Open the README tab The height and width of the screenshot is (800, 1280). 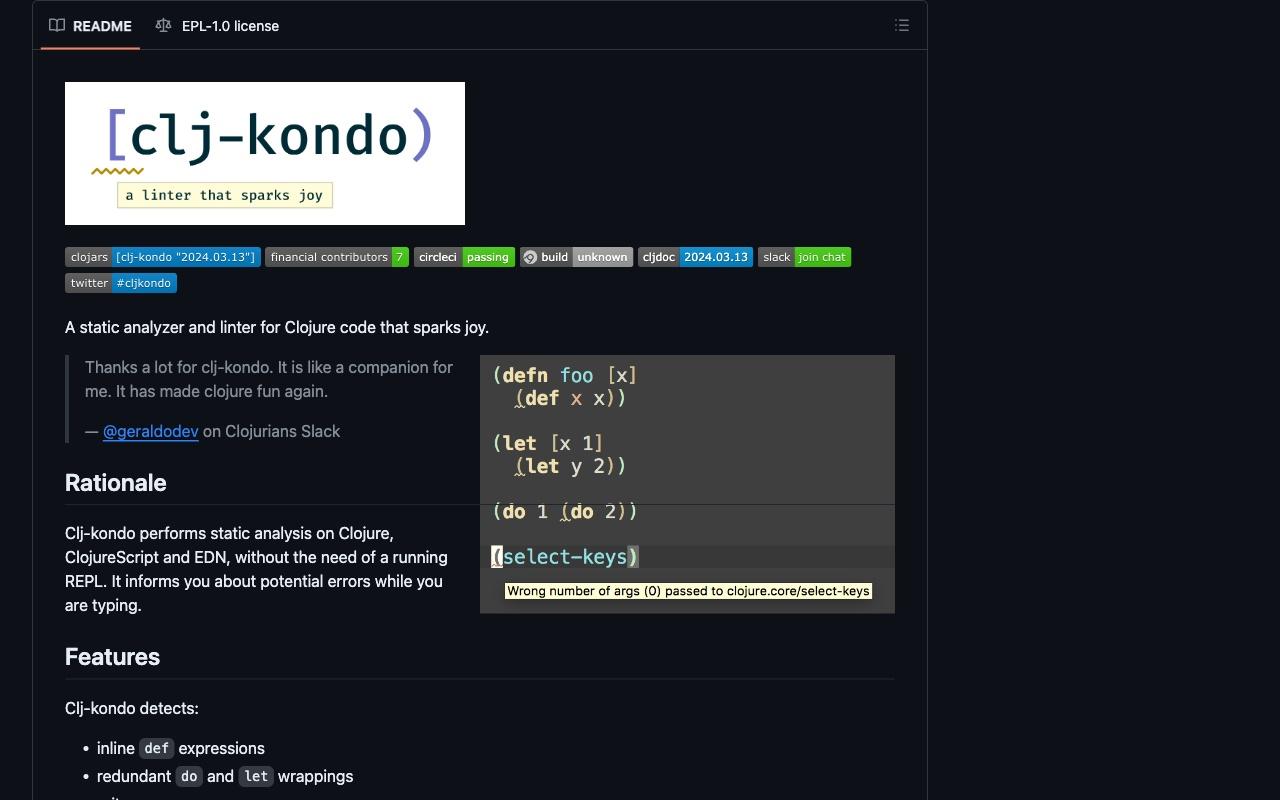90,26
